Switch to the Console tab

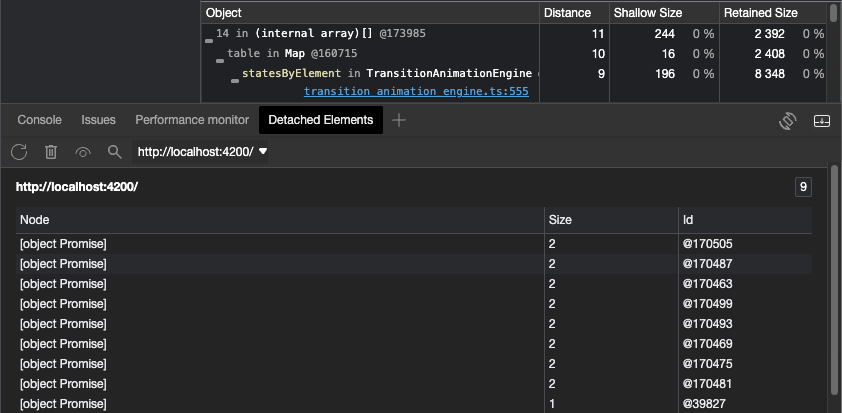pyautogui.click(x=39, y=120)
